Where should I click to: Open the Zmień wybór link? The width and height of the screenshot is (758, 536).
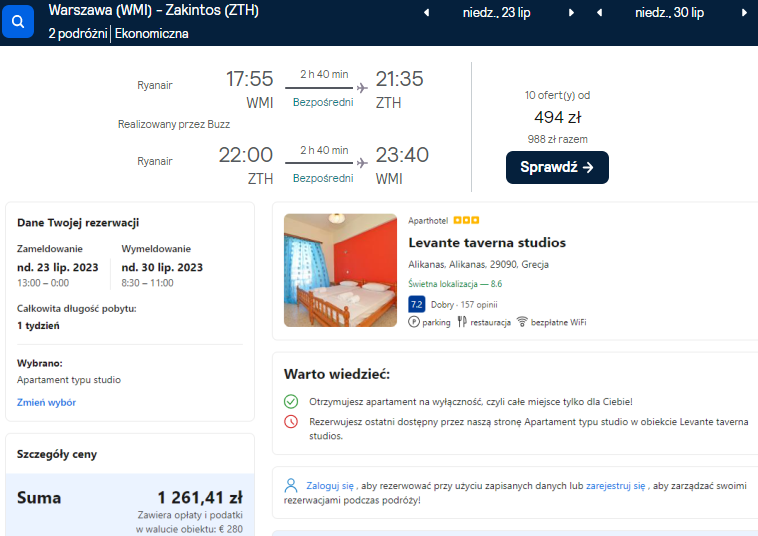coord(46,402)
